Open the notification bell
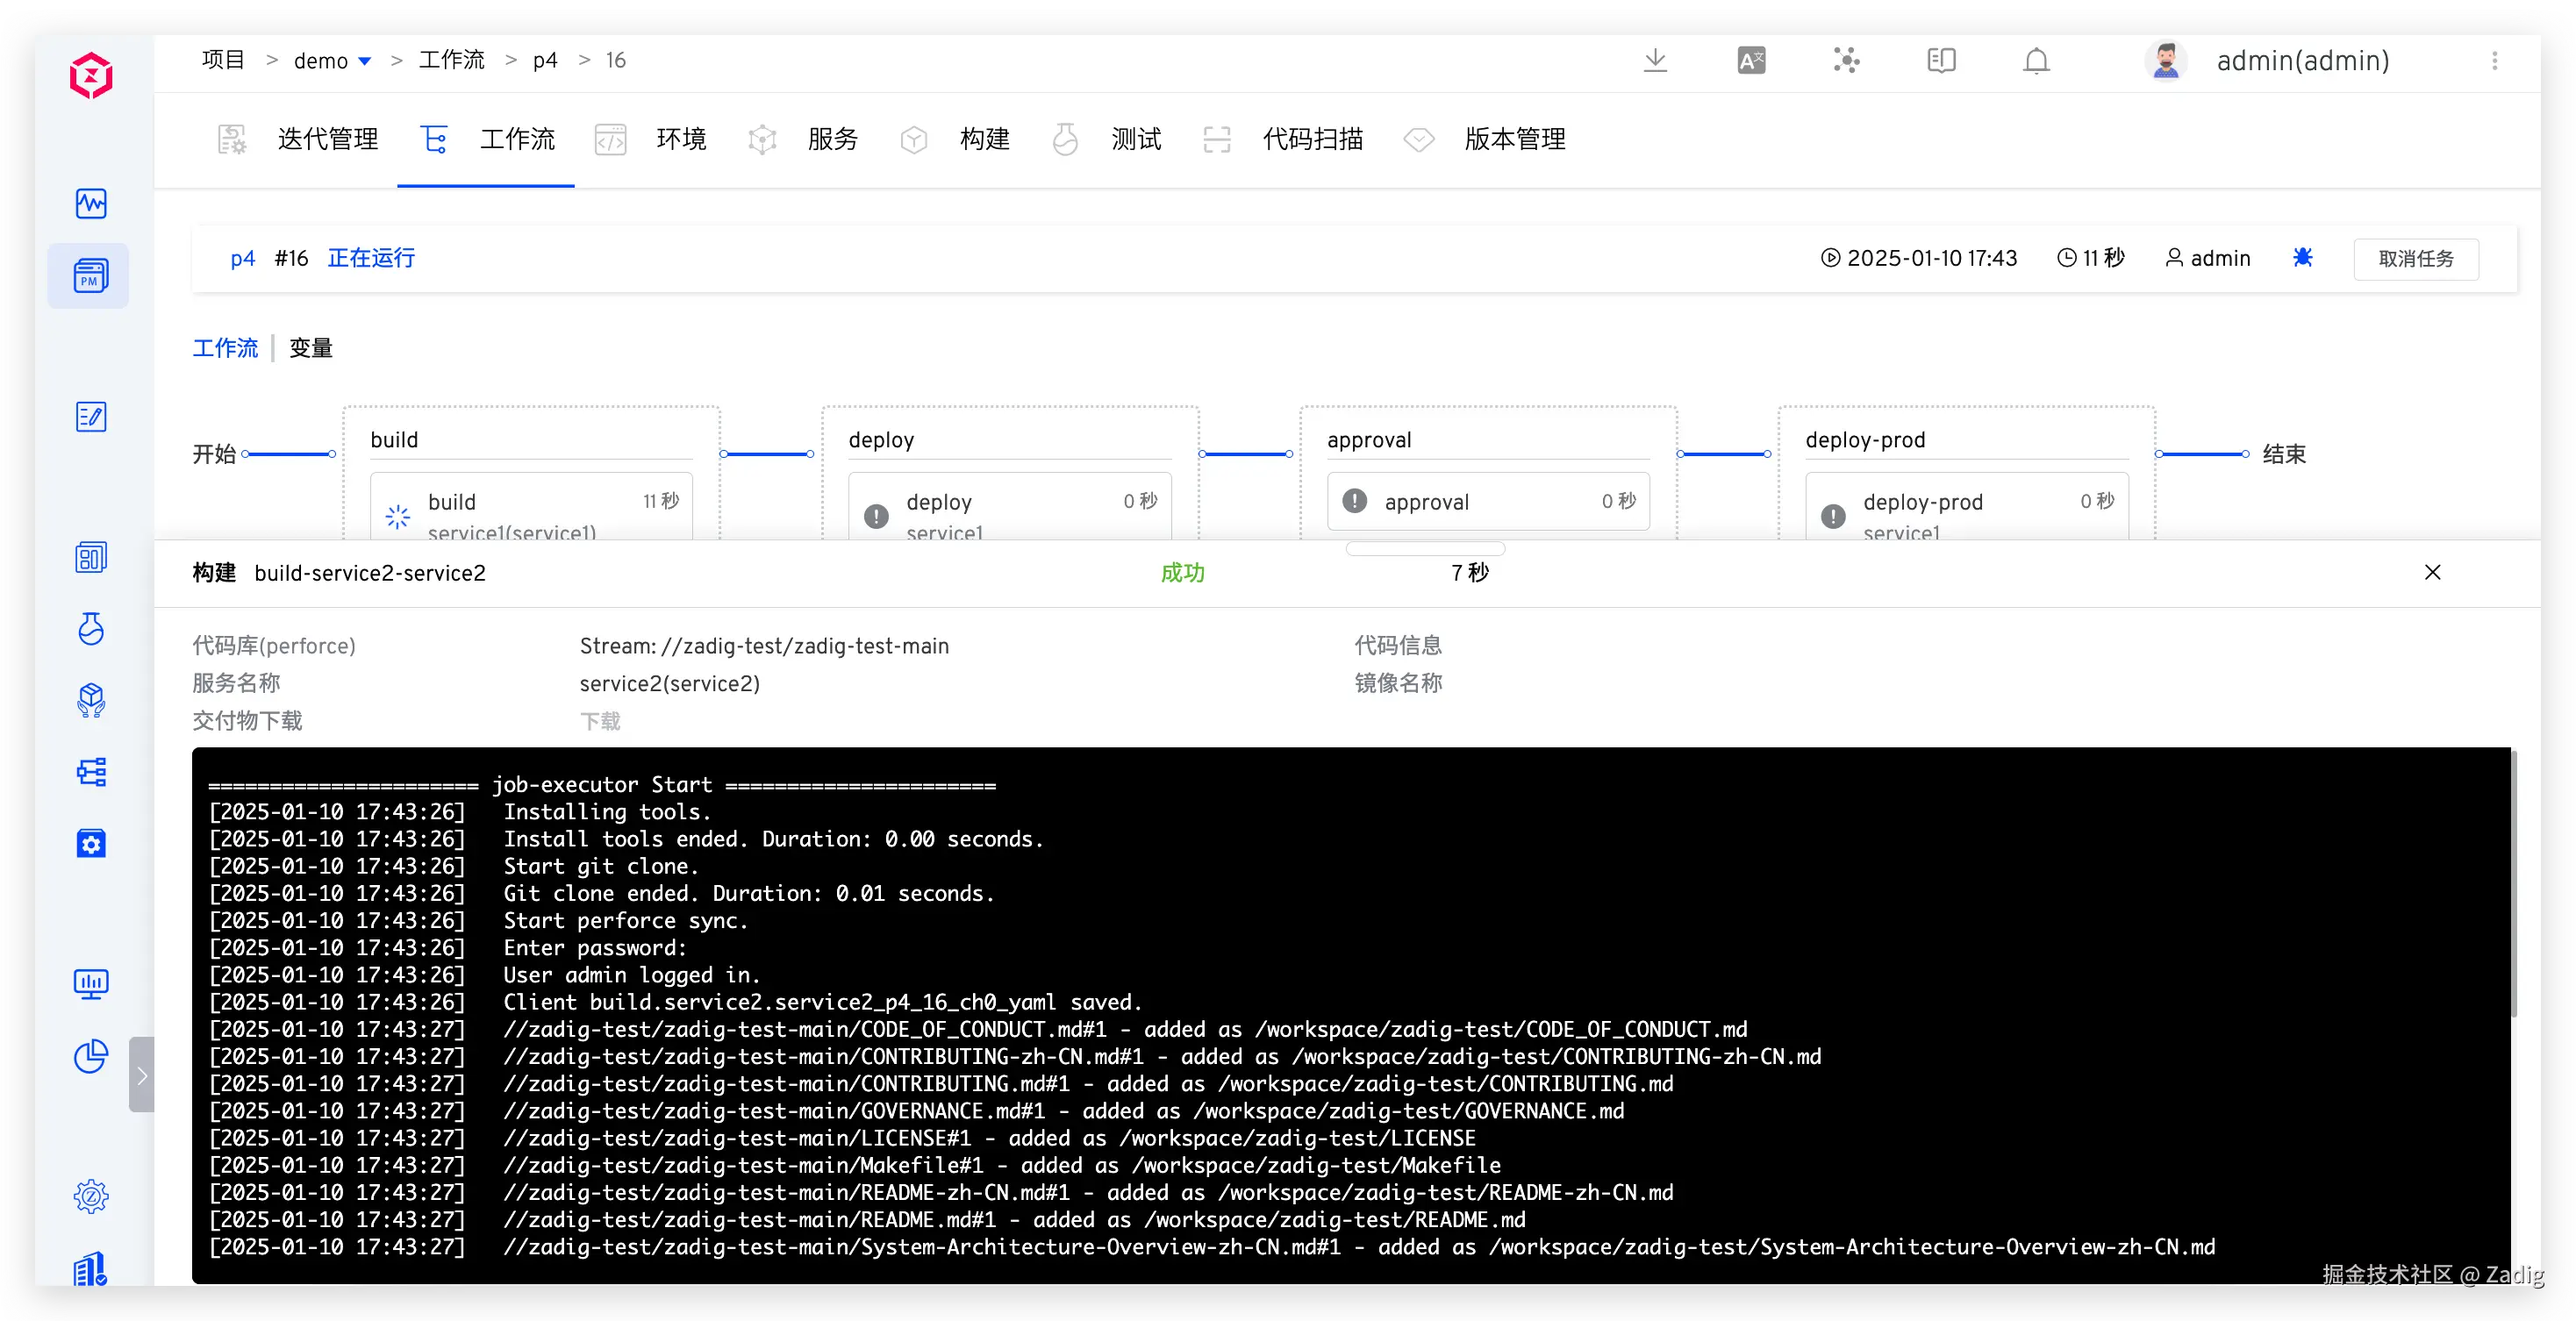This screenshot has width=2576, height=1321. click(x=2036, y=61)
